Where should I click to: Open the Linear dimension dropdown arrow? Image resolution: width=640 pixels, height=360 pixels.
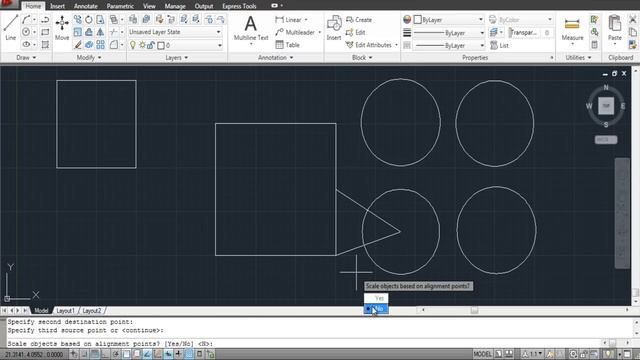(306, 20)
